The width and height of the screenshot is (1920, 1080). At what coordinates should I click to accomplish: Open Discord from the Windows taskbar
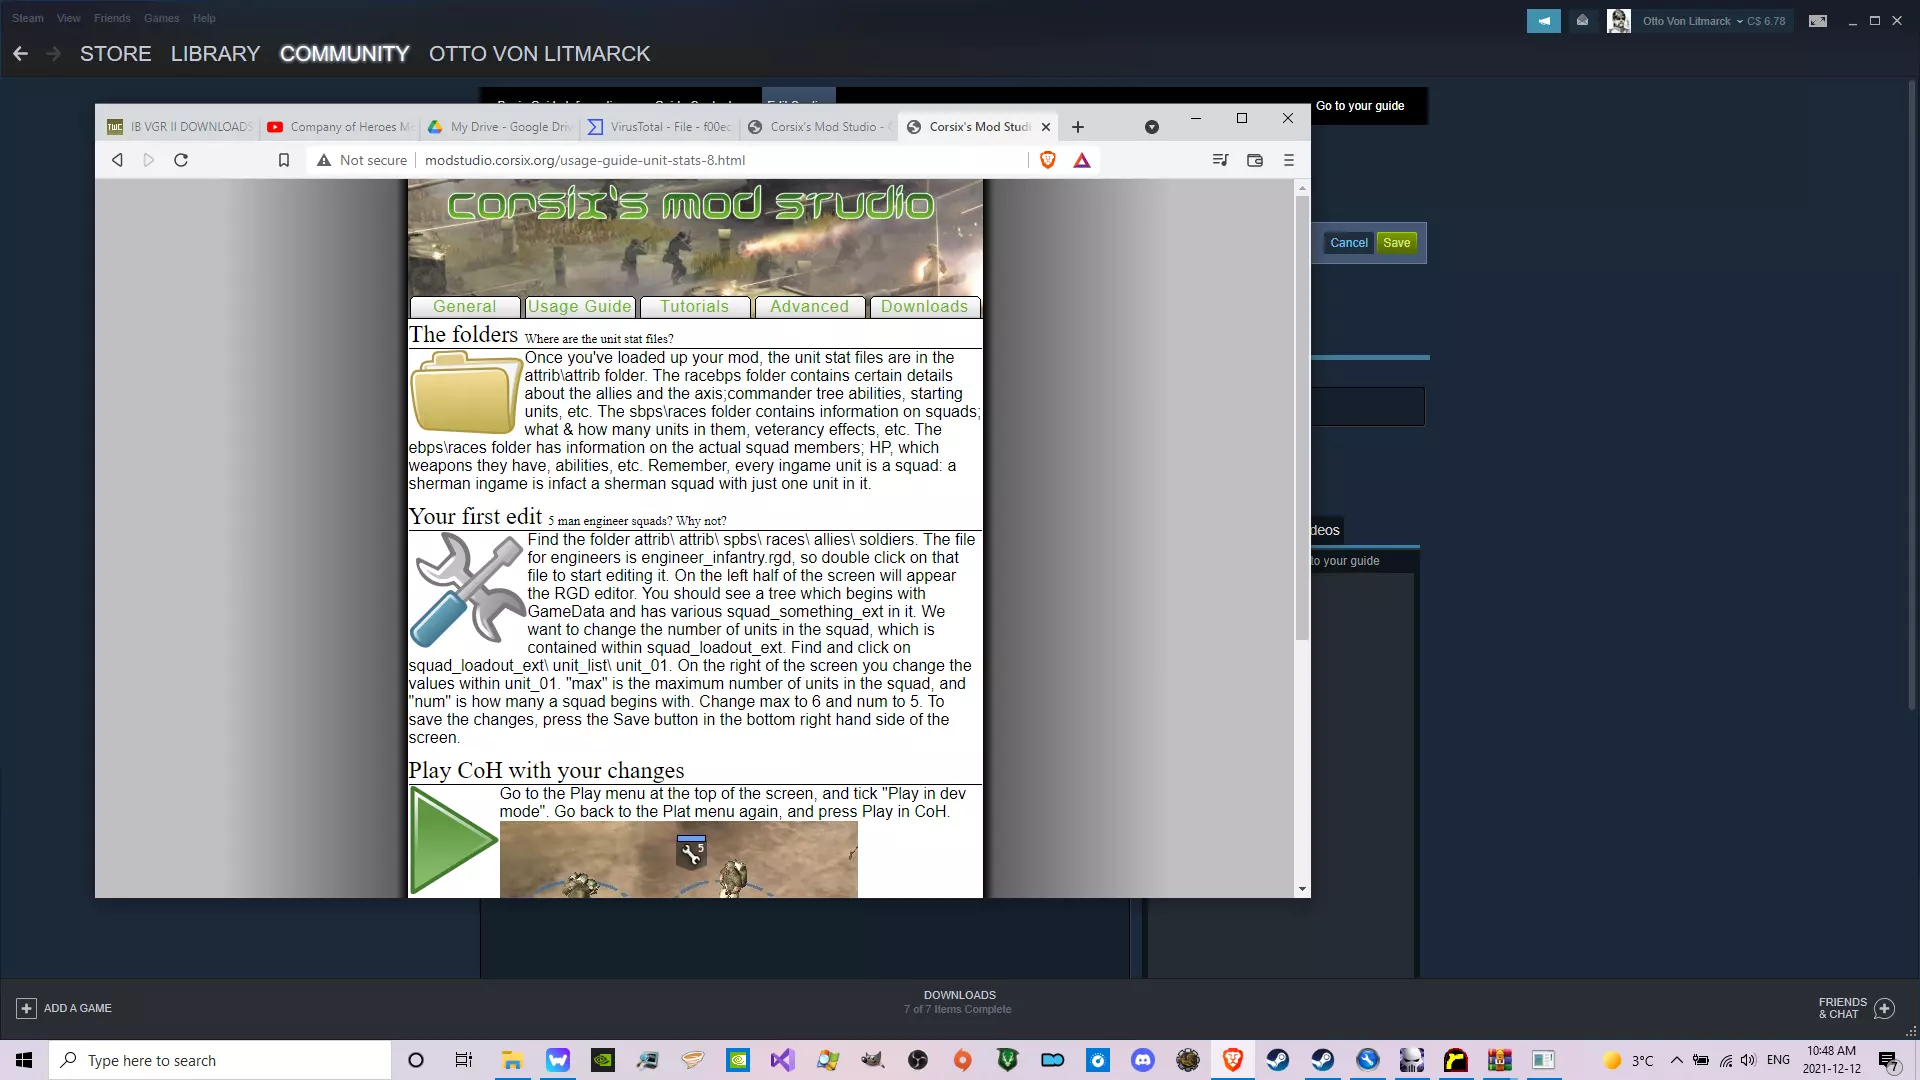(1143, 1060)
